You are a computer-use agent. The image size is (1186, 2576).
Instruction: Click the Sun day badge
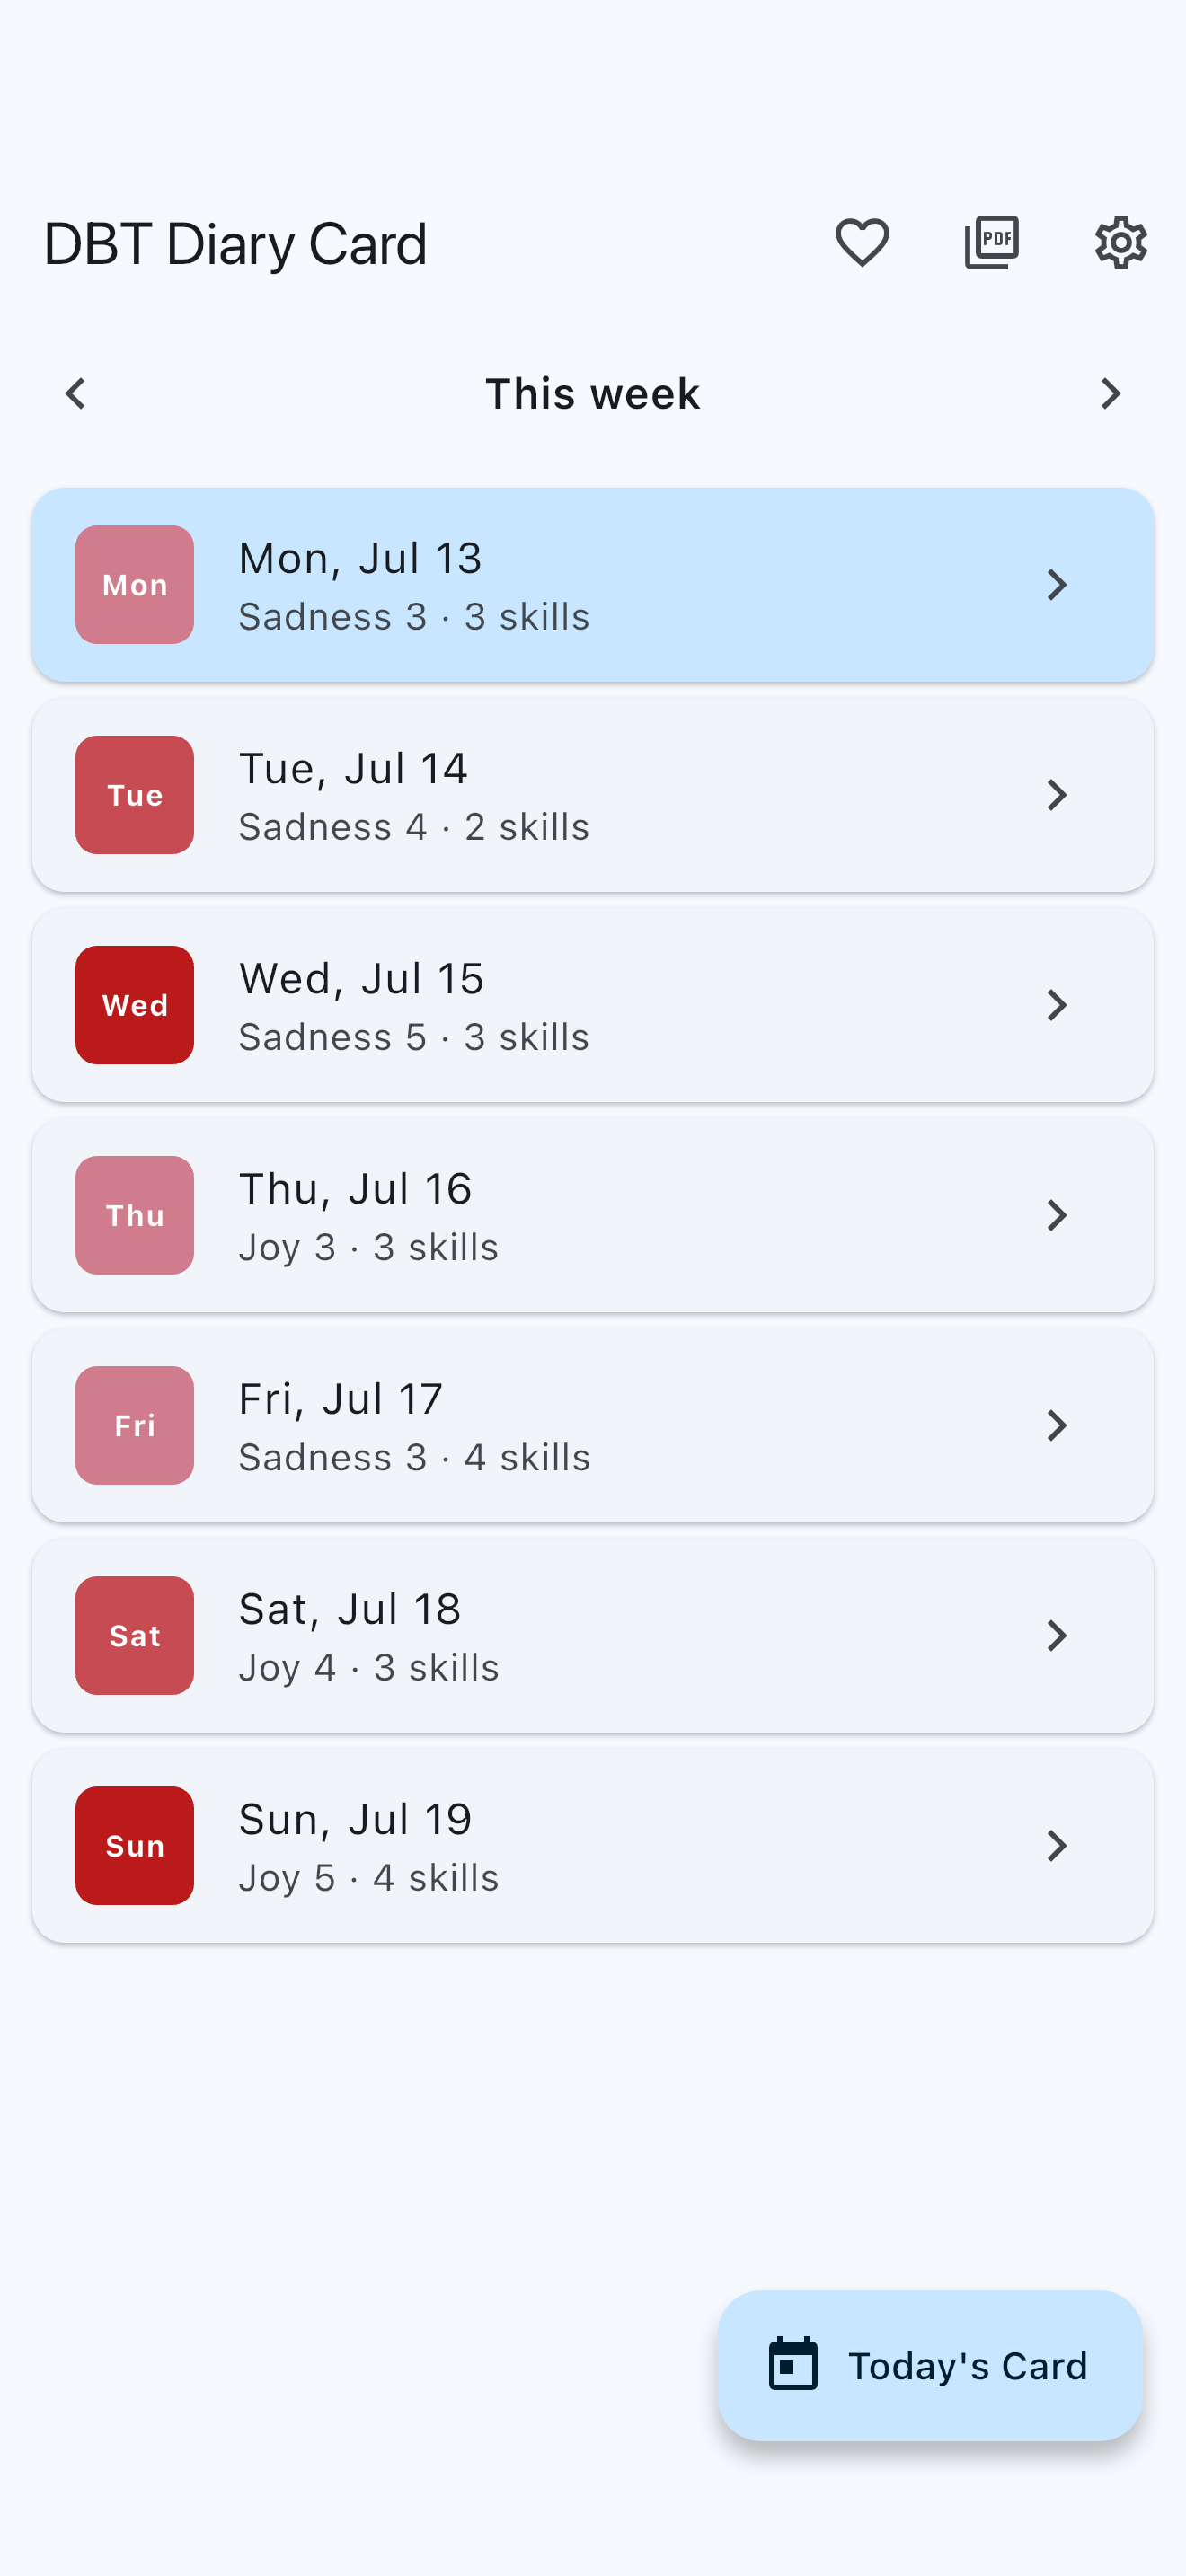tap(135, 1846)
